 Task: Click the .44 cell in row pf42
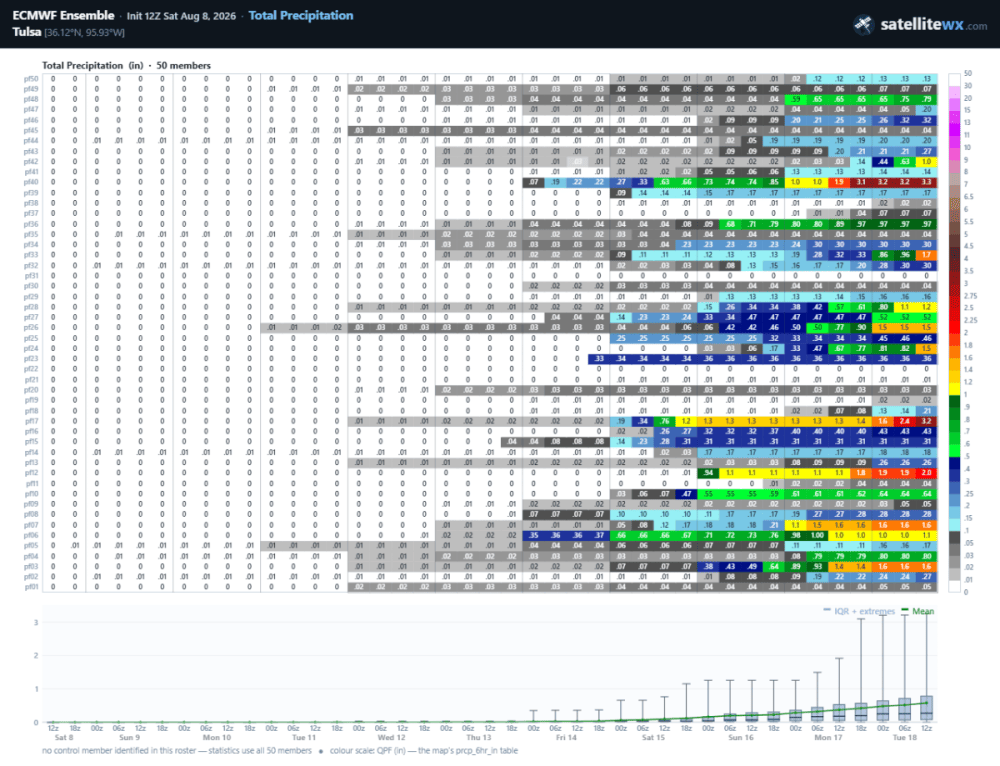(883, 162)
